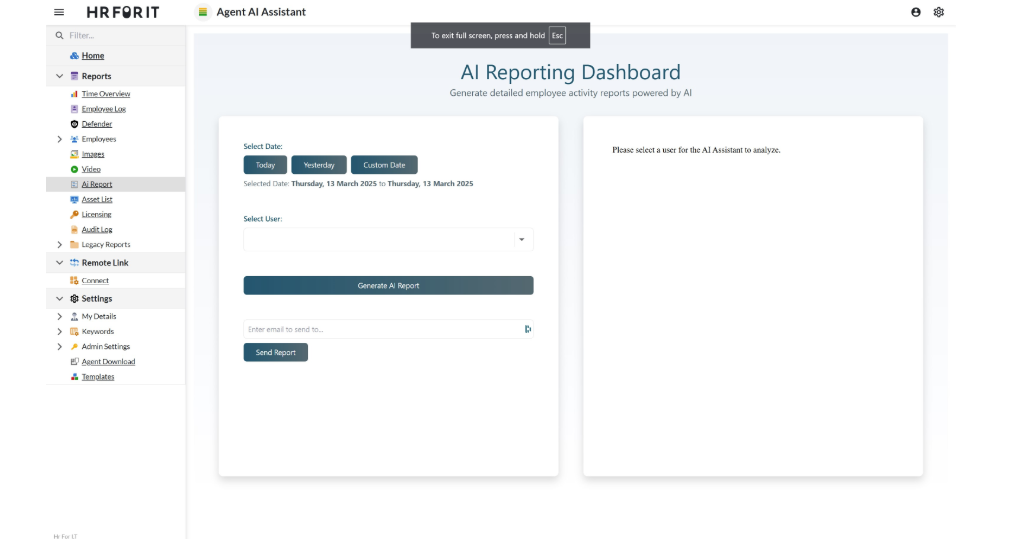Screen dimensions: 1012x539
Task: Click the Video play icon
Action: (x=74, y=169)
